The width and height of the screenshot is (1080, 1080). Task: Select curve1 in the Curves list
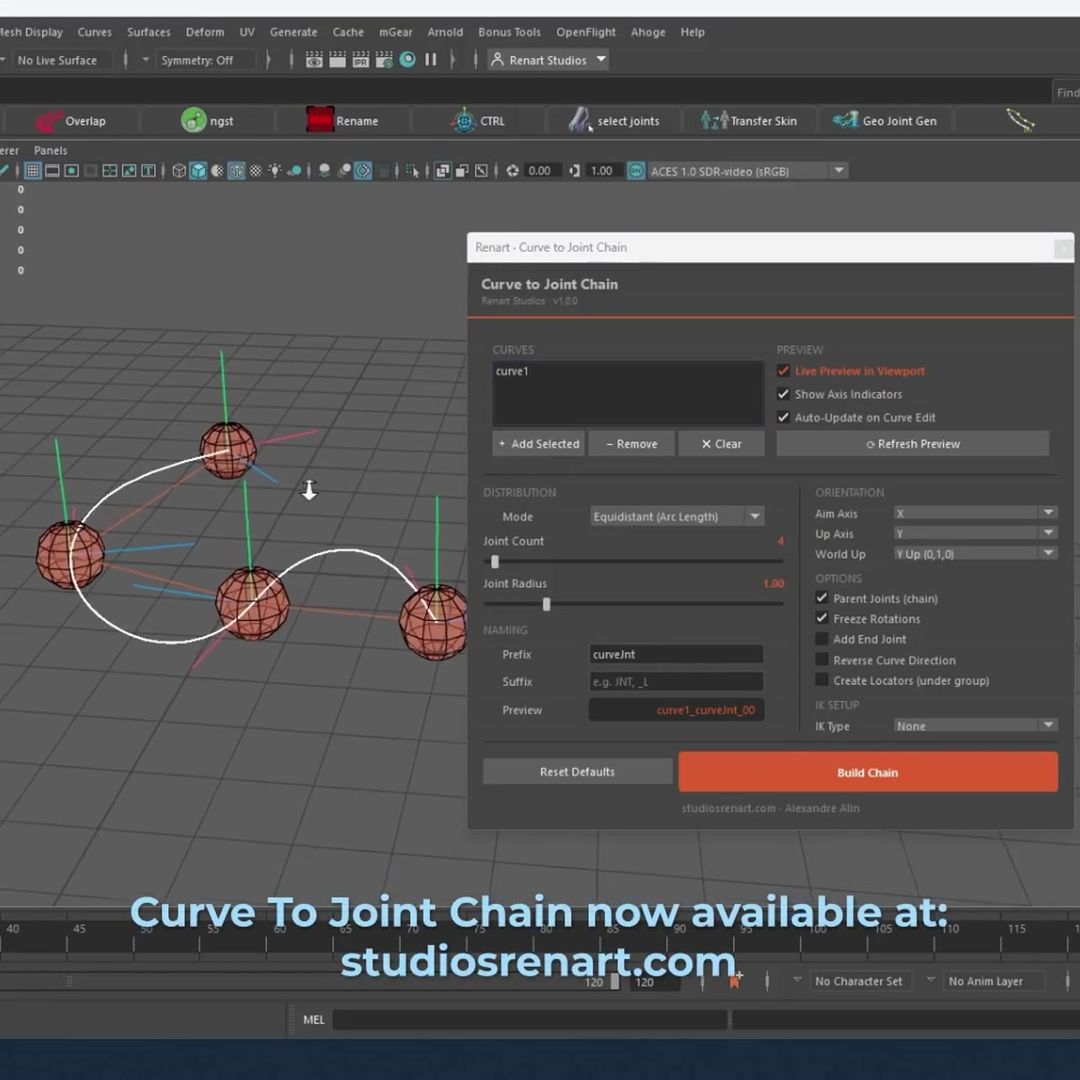[x=512, y=371]
